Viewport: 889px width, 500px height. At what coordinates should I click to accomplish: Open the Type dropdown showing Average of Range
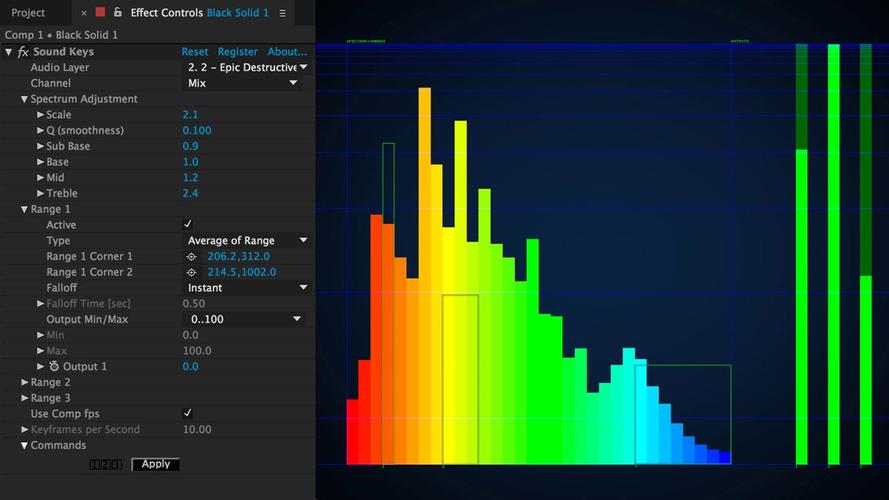(247, 240)
